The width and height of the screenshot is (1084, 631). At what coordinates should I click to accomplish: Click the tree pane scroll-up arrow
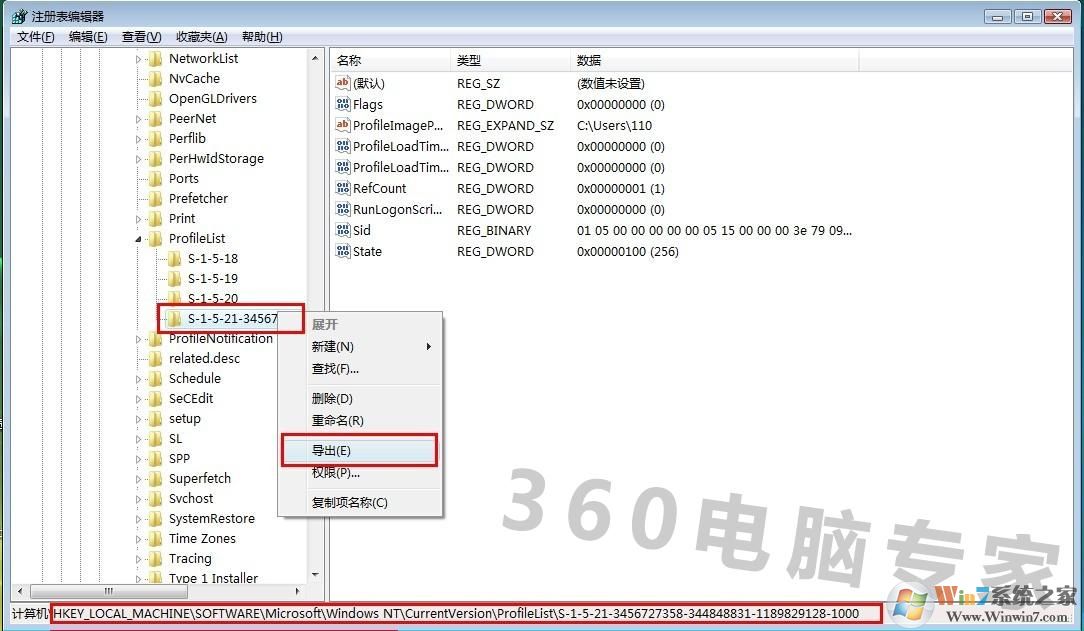tap(316, 59)
